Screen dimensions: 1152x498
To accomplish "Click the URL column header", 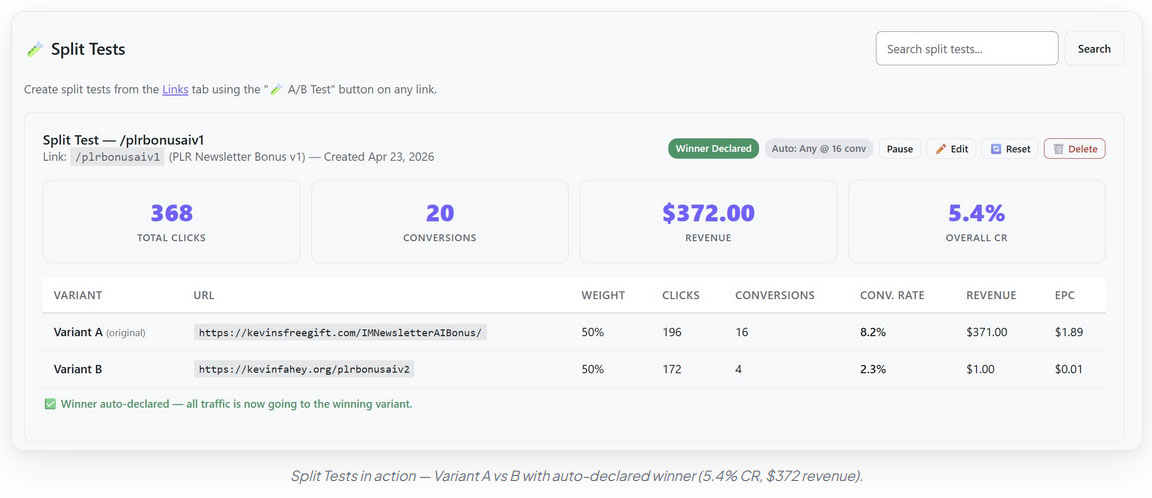I will click(204, 295).
